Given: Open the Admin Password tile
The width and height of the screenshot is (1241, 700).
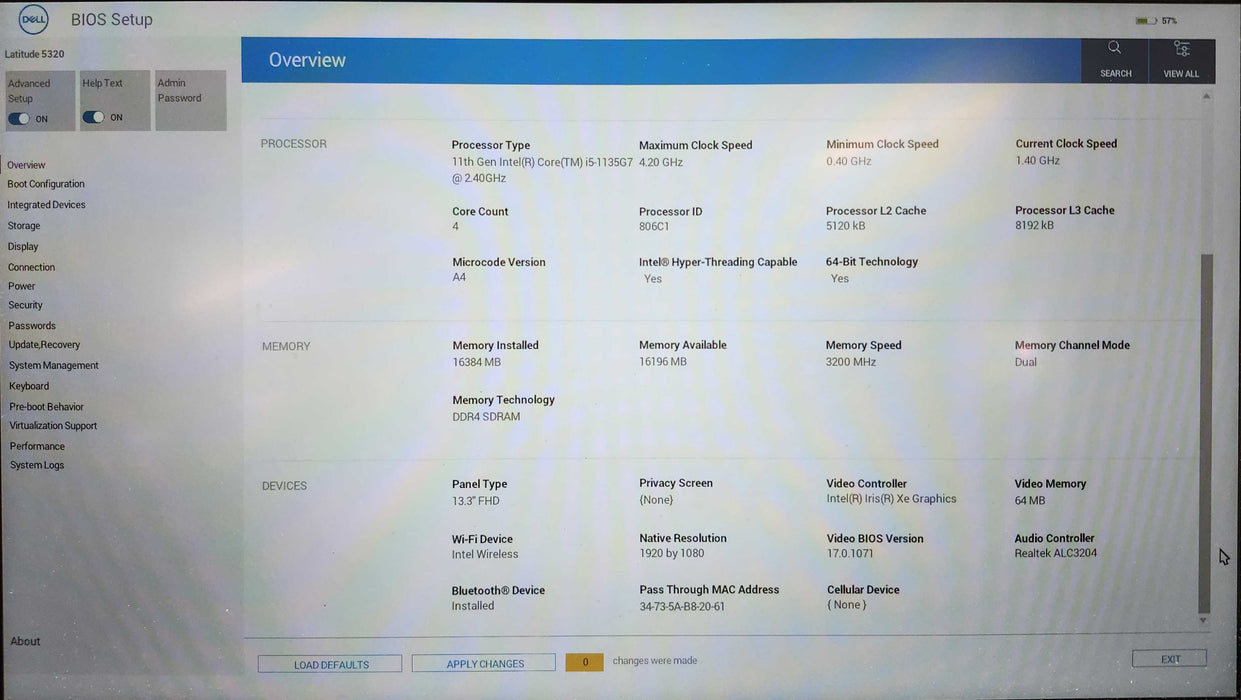Looking at the screenshot, I should (190, 100).
